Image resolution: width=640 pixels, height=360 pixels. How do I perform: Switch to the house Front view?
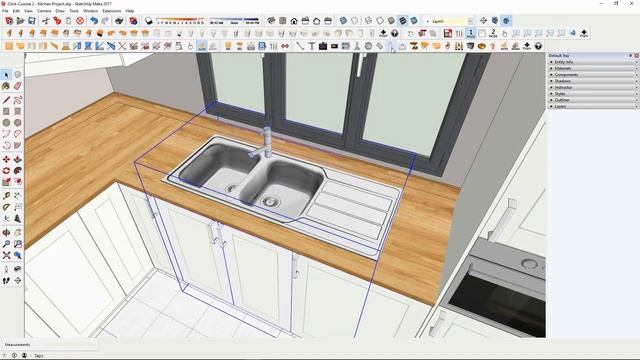[294, 20]
